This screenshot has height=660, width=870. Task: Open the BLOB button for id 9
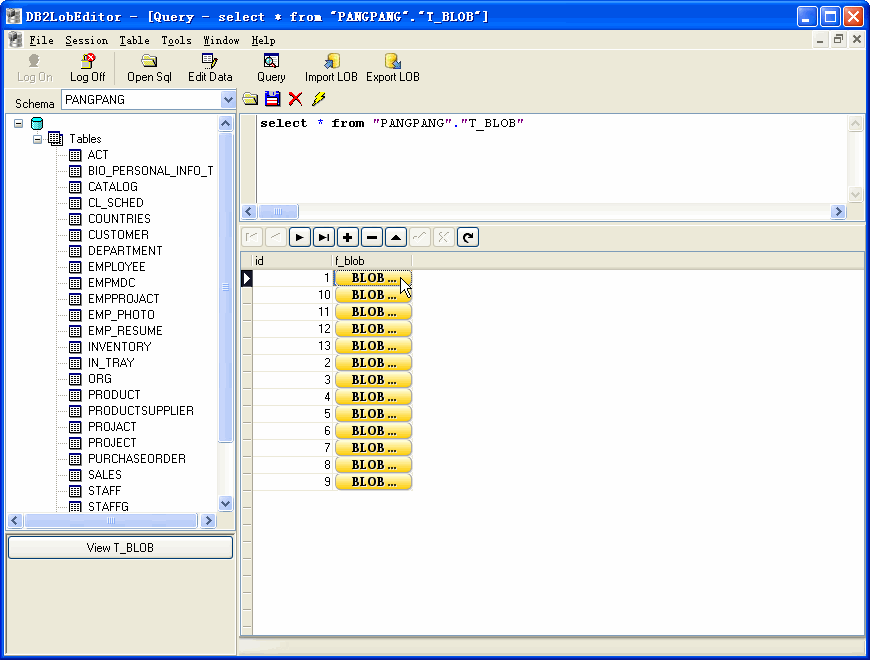pyautogui.click(x=373, y=482)
